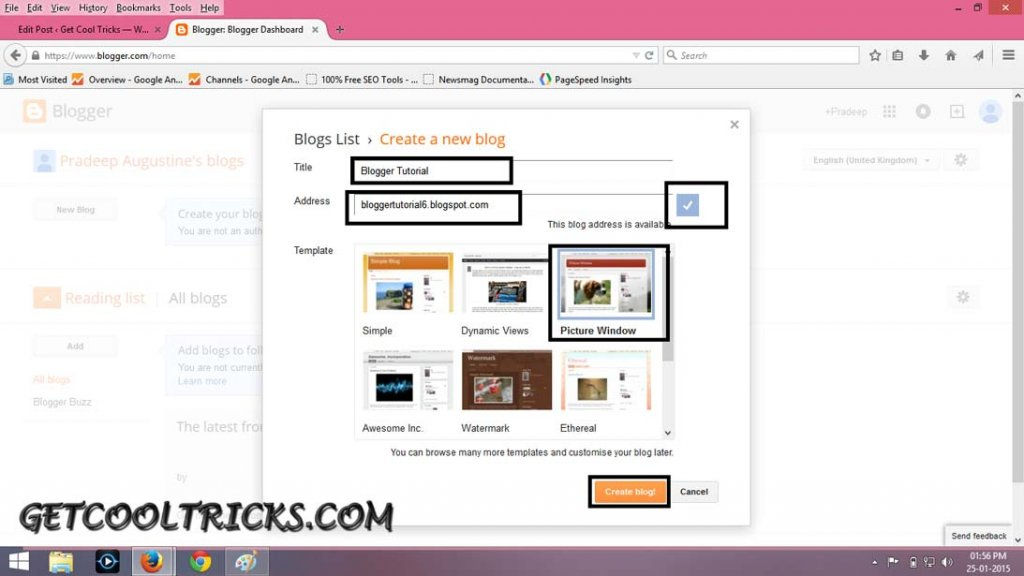The width and height of the screenshot is (1024, 576).
Task: Open the File menu
Action: [x=11, y=8]
